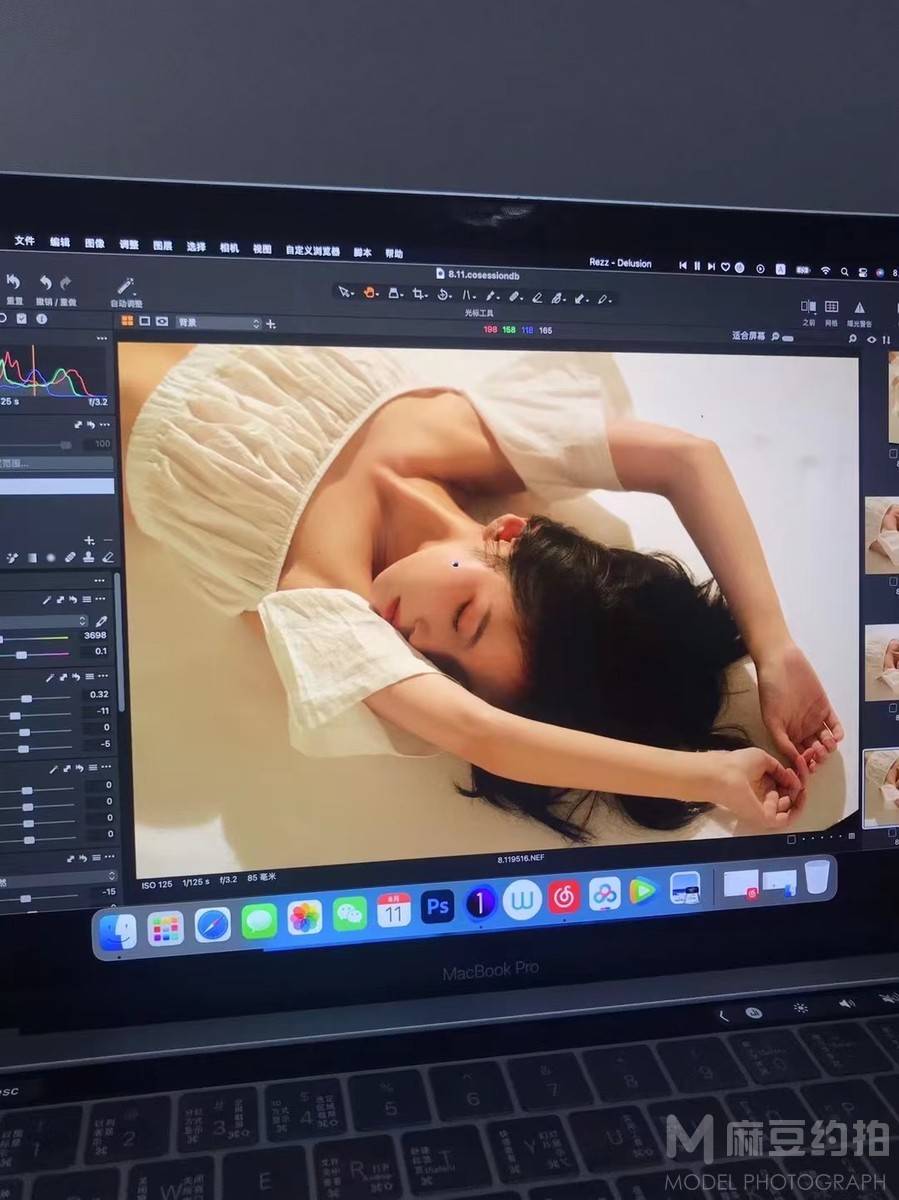The width and height of the screenshot is (899, 1200).
Task: Toggle the exposure warning triangle icon
Action: 858,307
